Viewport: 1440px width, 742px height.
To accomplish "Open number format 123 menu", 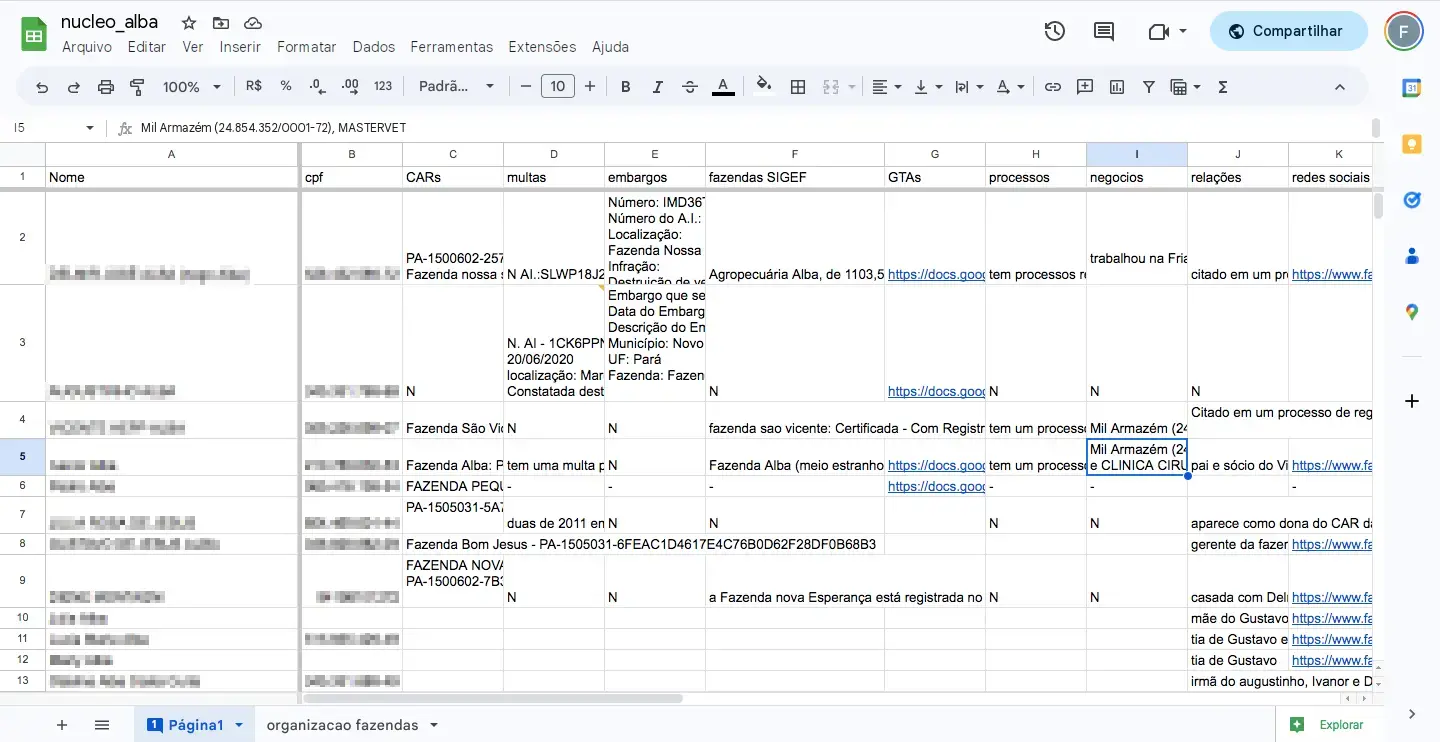I will (383, 87).
